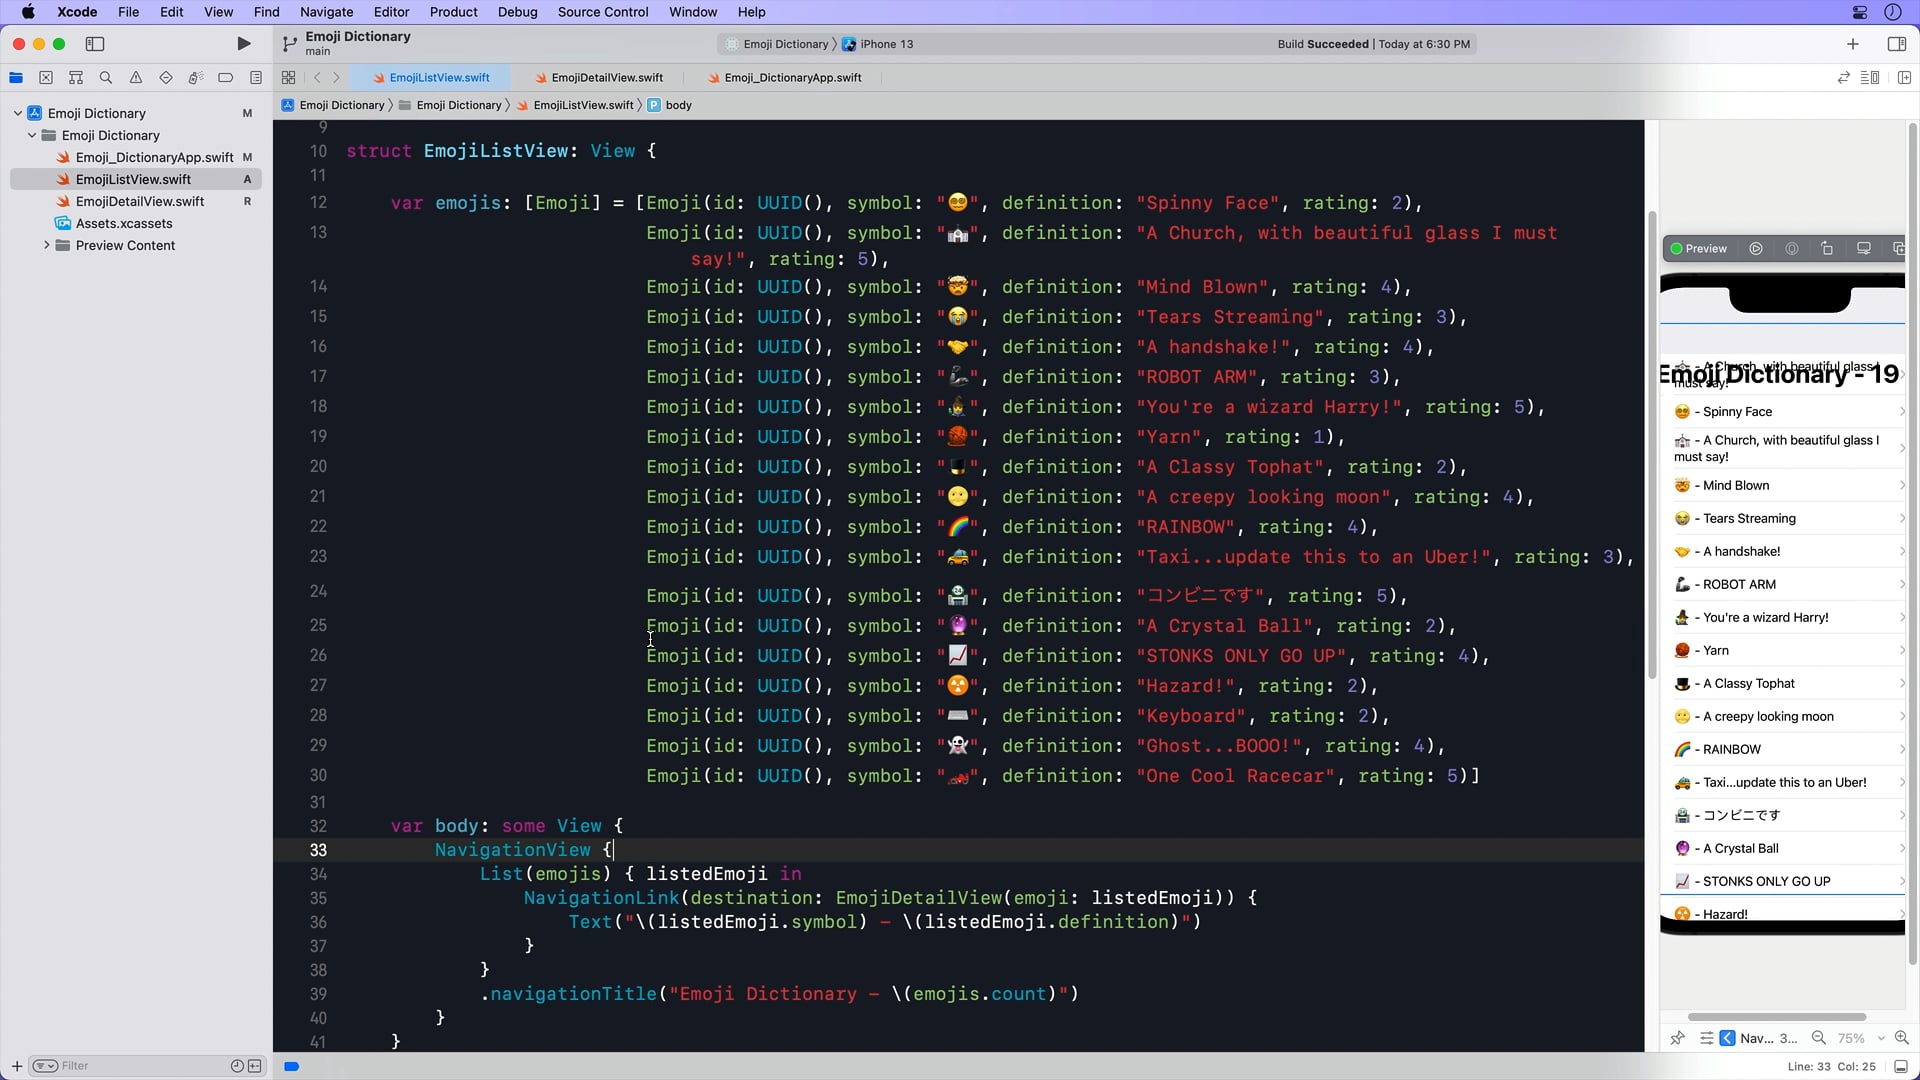Screen dimensions: 1920x1080
Task: Toggle the inspectors panel
Action: pyautogui.click(x=1896, y=44)
